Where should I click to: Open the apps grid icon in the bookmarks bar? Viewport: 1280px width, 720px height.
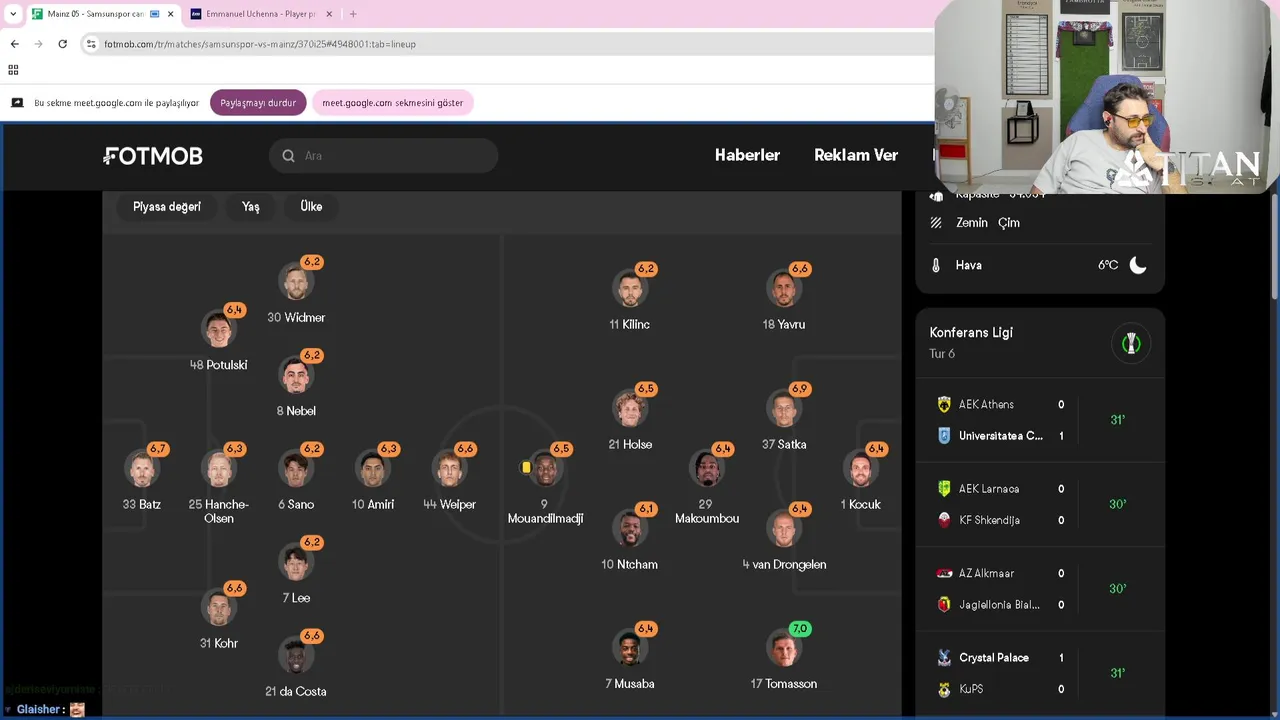click(13, 70)
